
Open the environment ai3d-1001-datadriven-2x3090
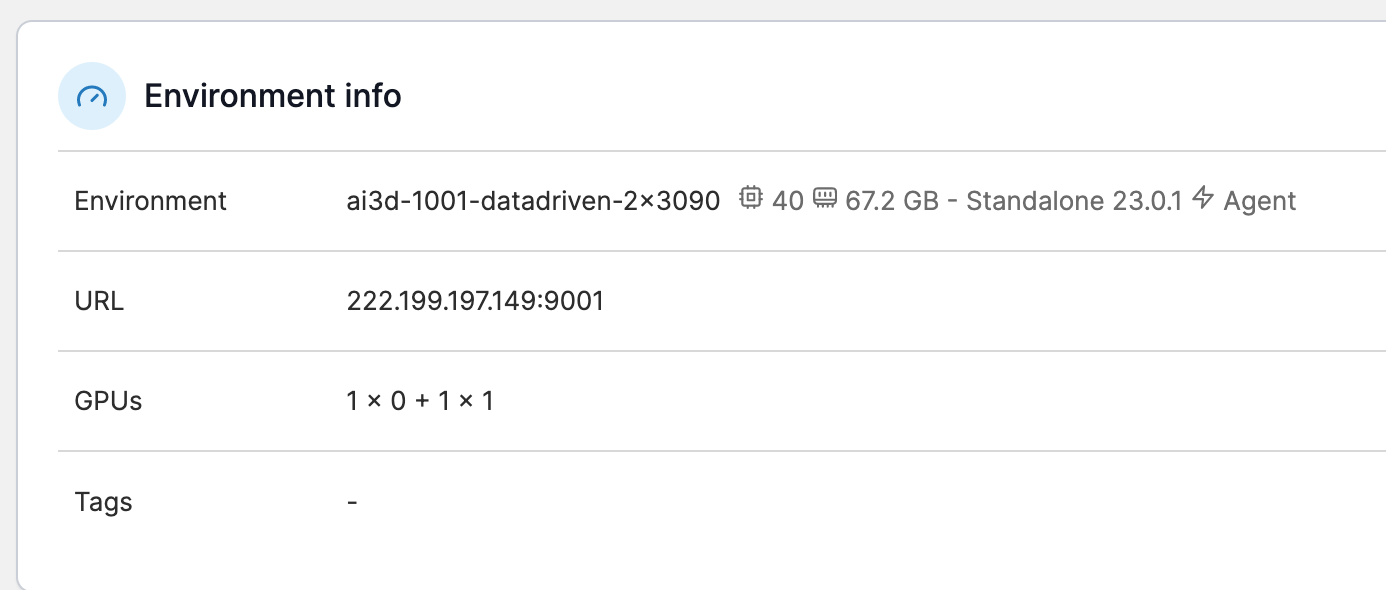point(531,200)
